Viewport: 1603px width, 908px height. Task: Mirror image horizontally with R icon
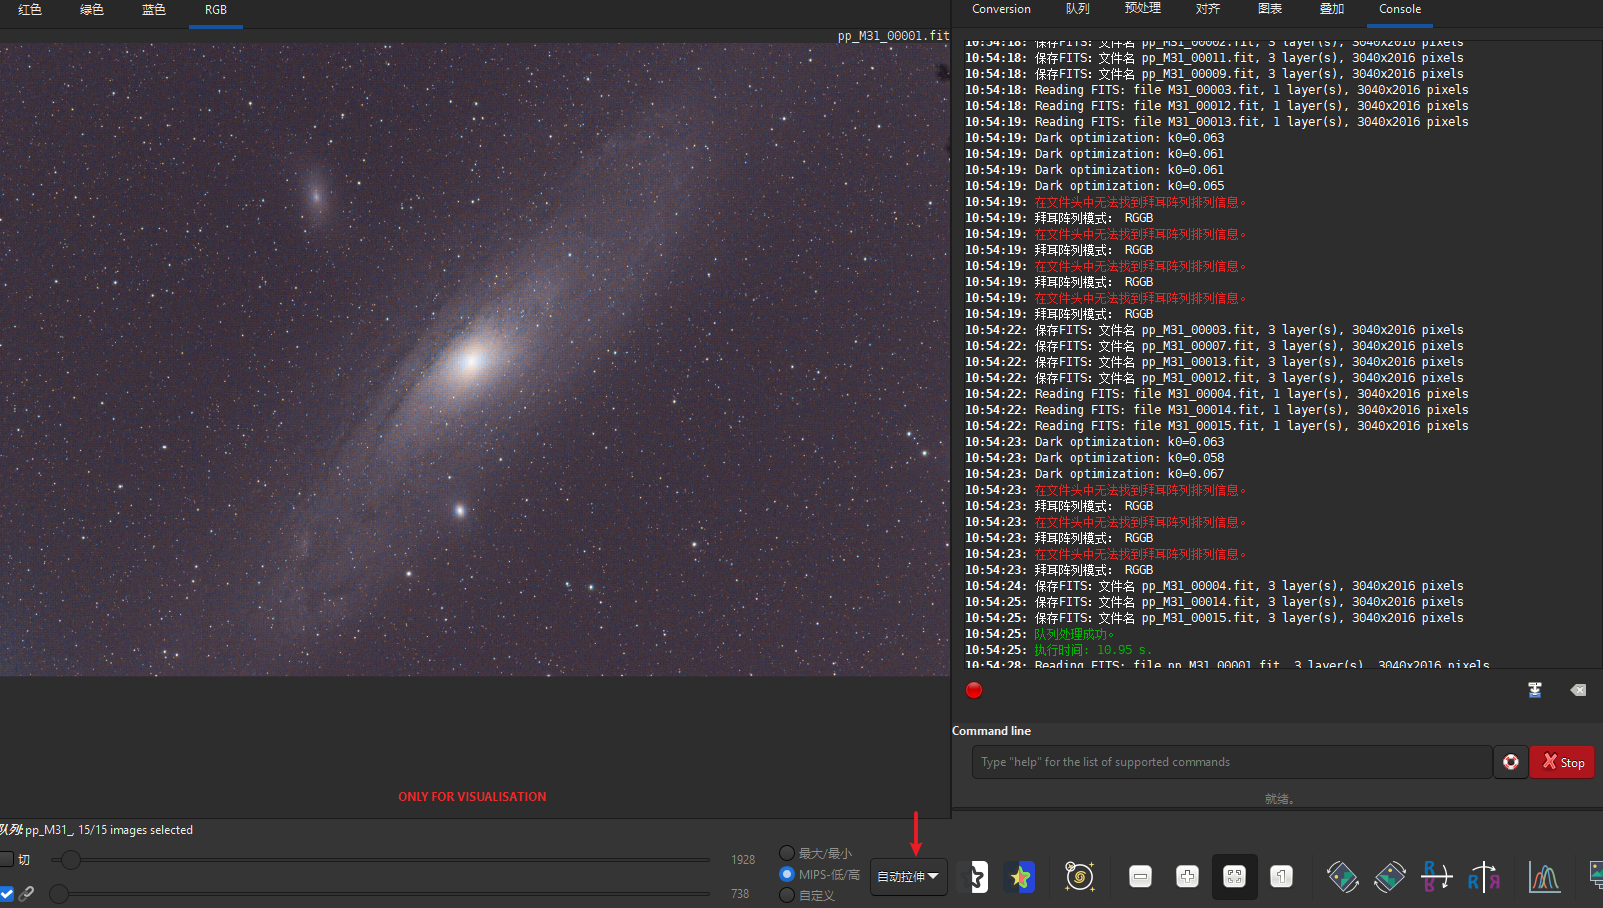pos(1484,877)
